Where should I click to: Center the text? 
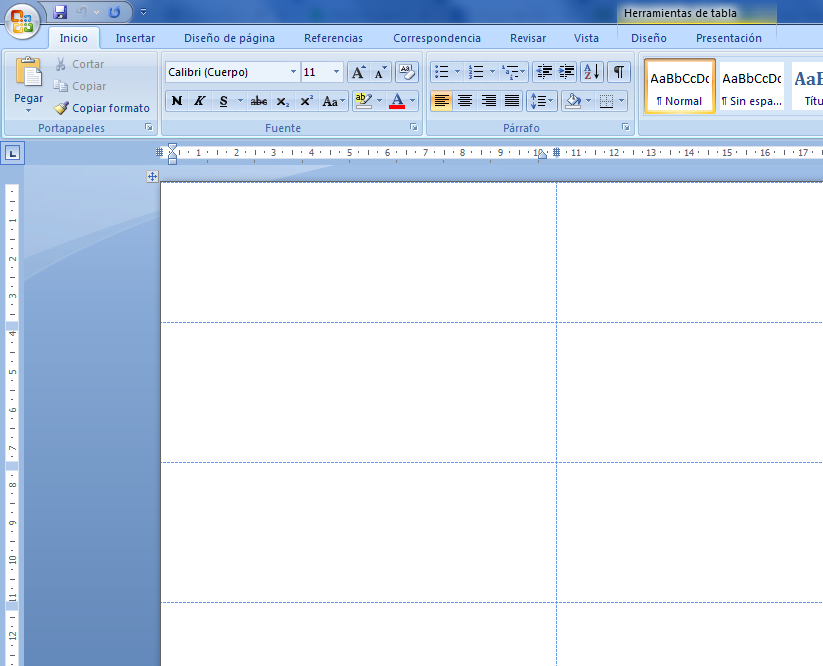pos(465,101)
